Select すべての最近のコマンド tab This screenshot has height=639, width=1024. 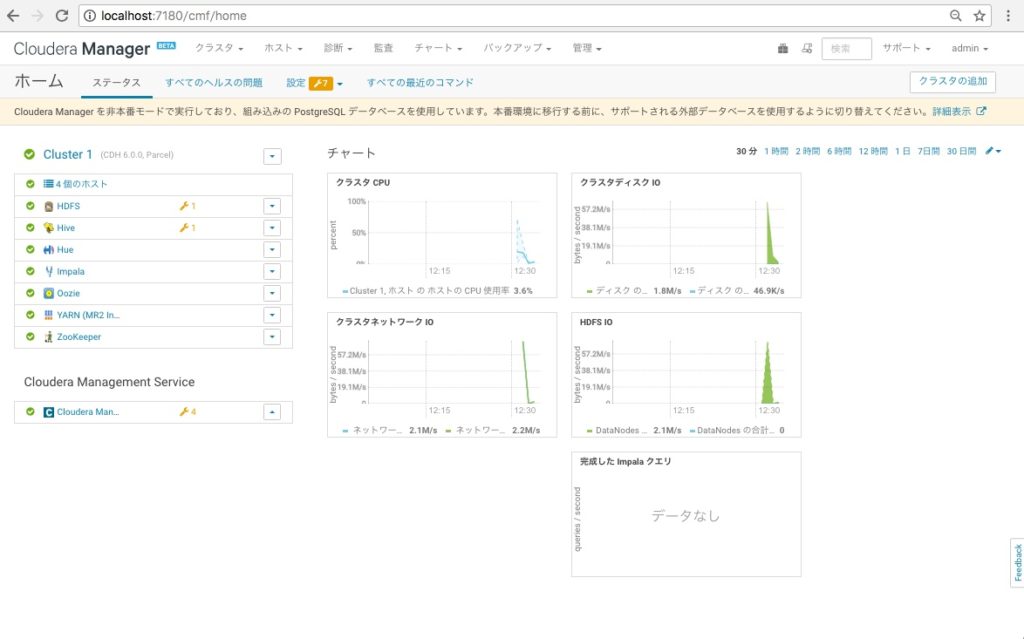[x=420, y=83]
